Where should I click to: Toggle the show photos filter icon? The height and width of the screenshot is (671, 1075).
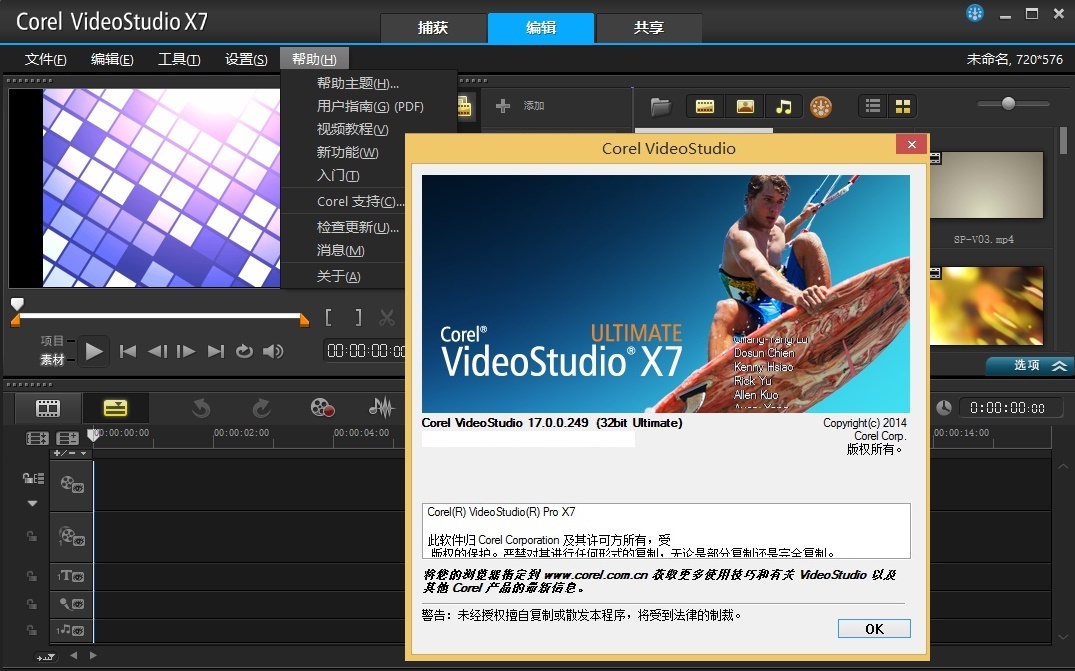[745, 106]
